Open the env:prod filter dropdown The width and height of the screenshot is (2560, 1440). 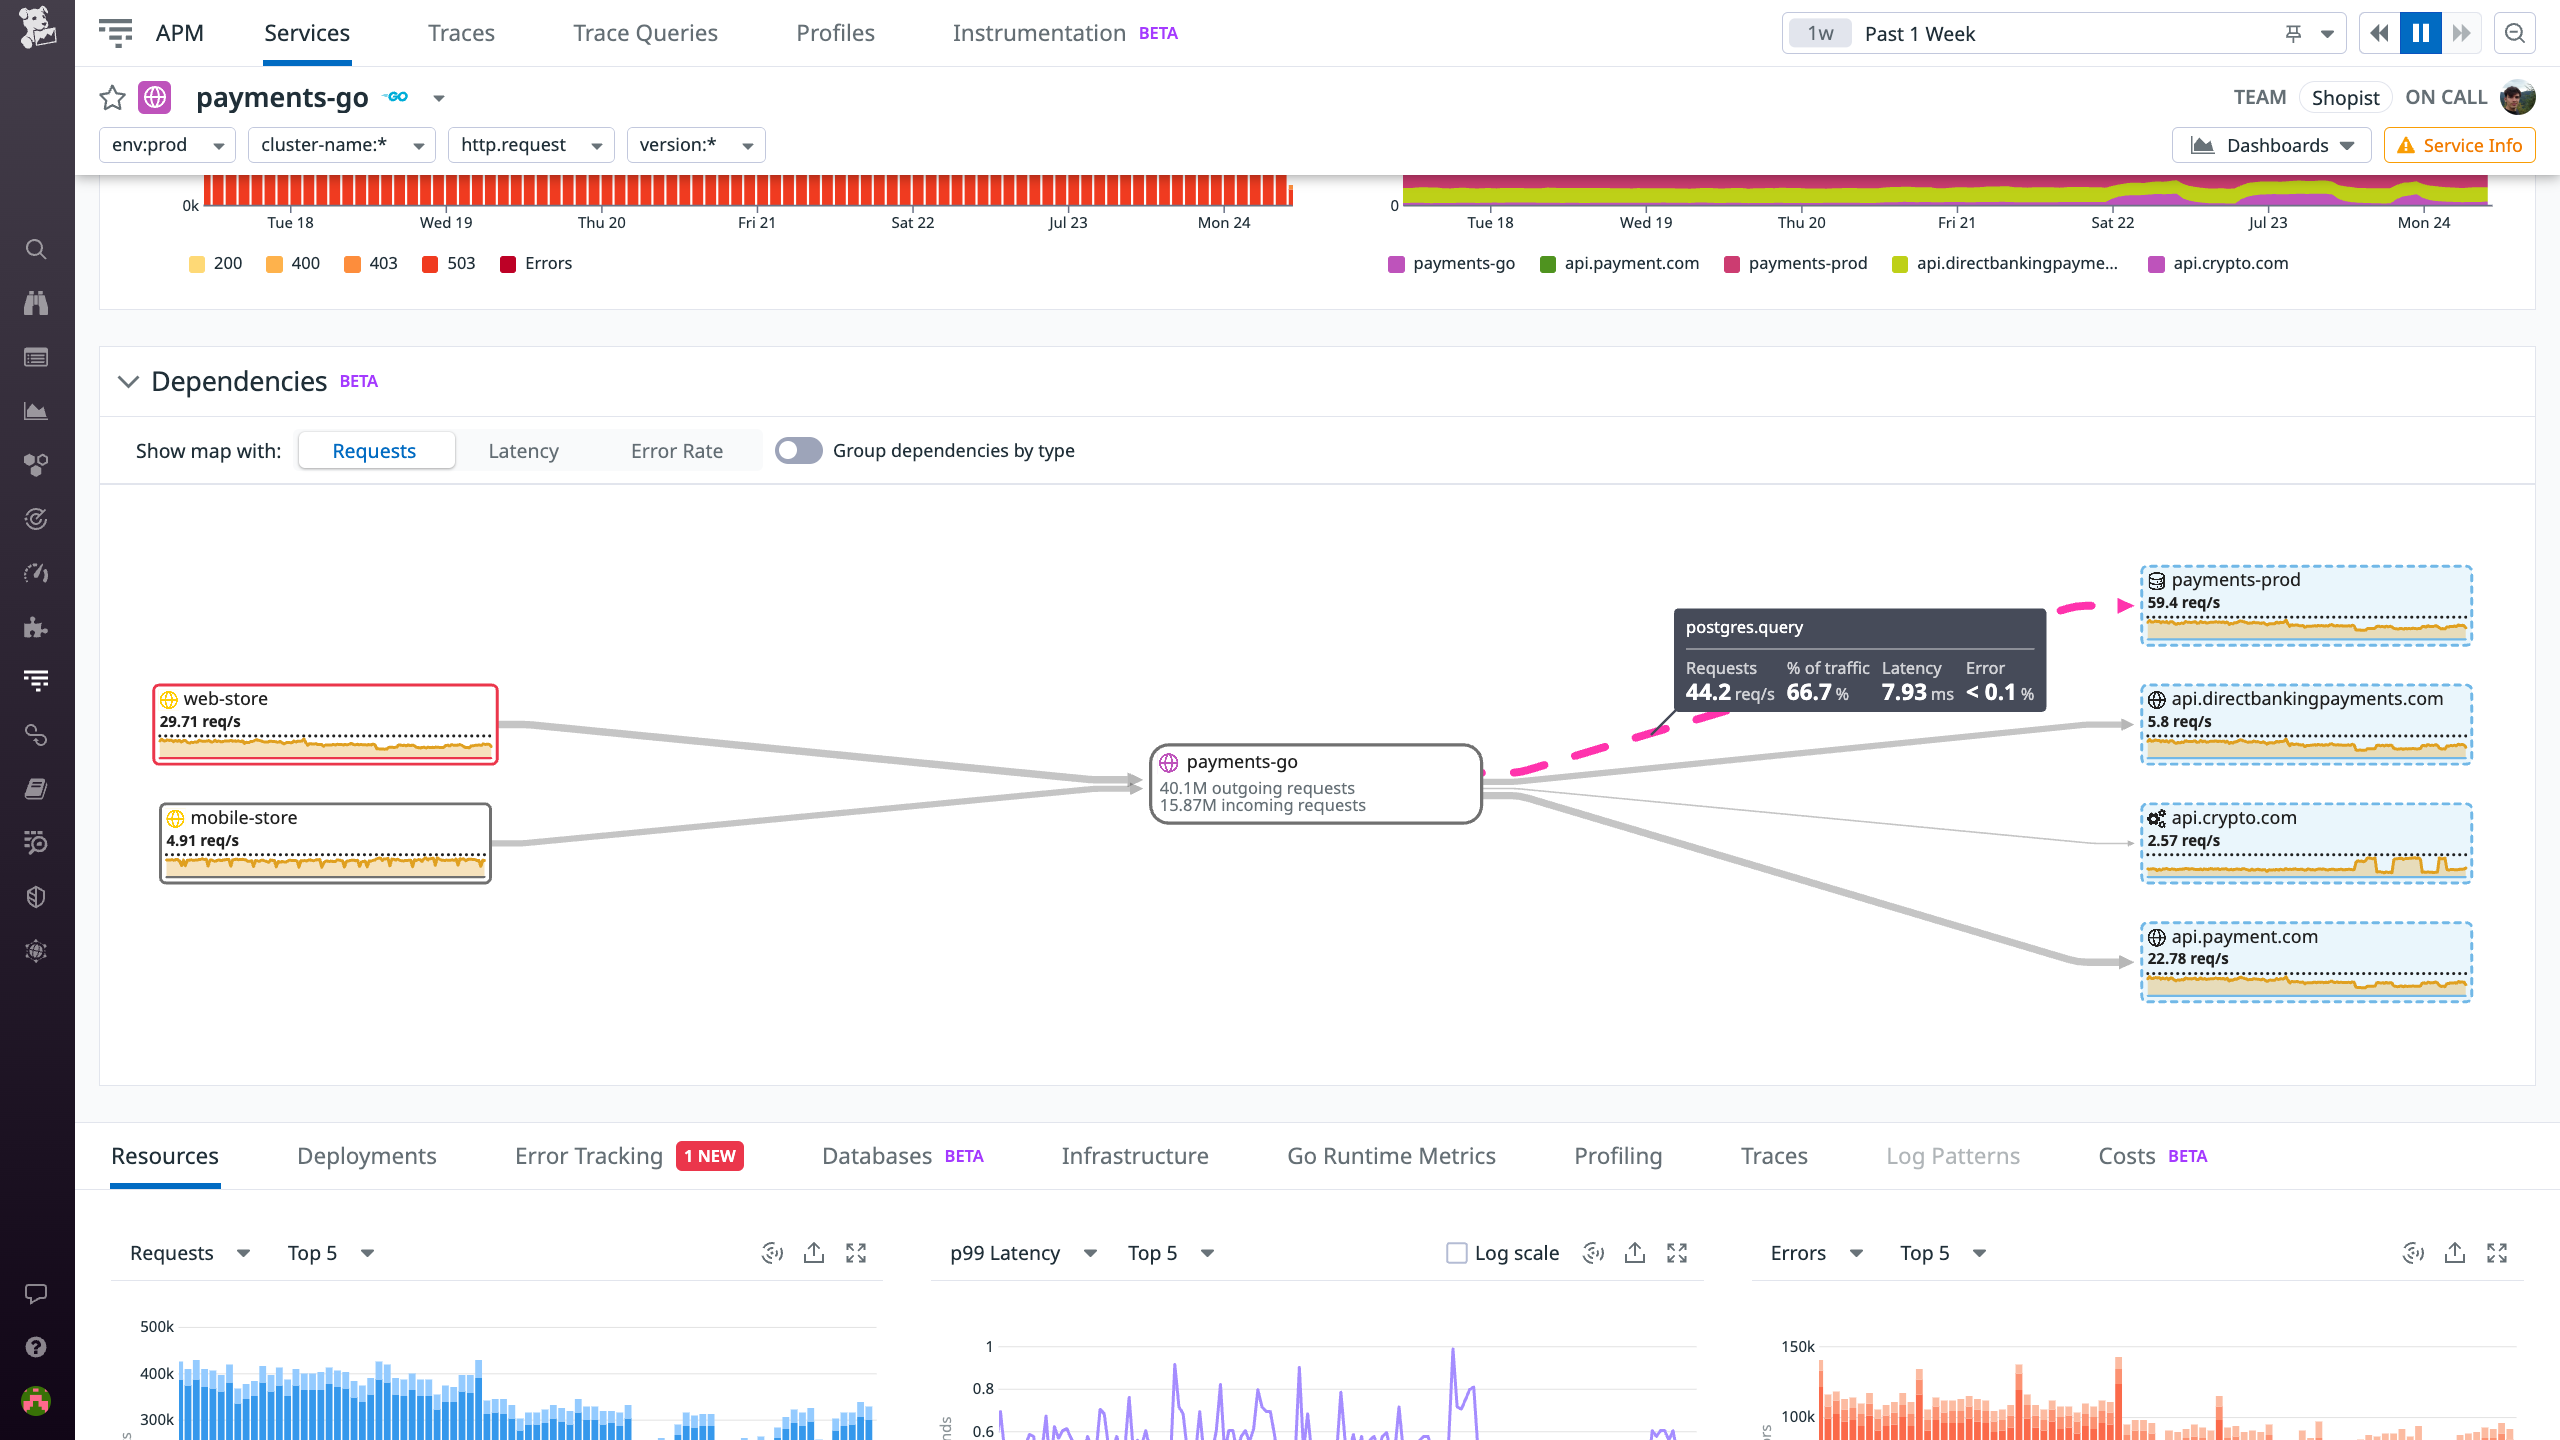click(x=166, y=144)
